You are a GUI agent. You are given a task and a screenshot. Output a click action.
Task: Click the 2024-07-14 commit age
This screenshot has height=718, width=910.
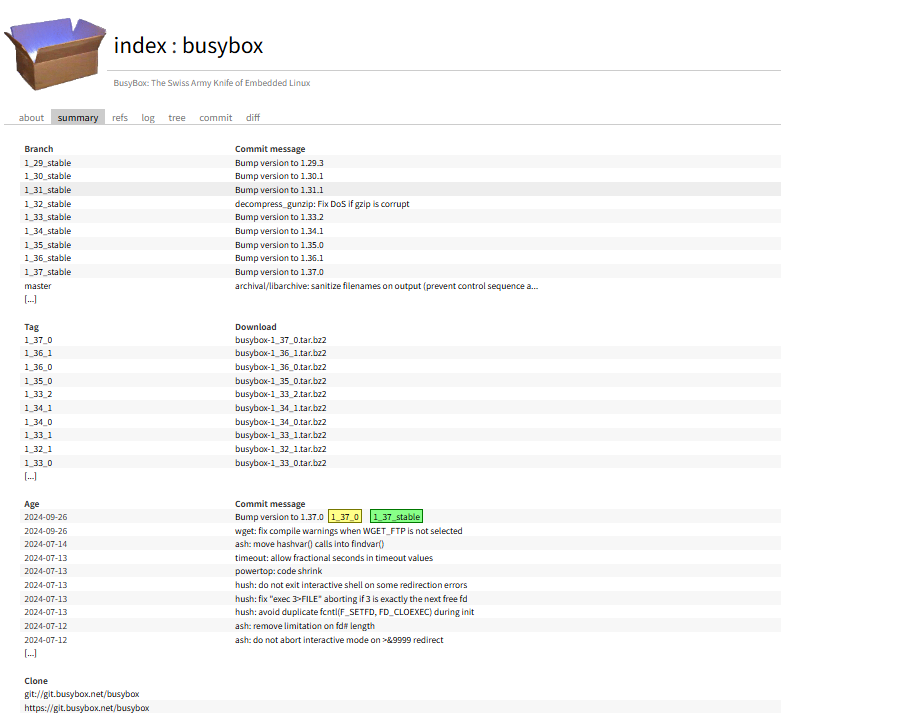coord(46,544)
